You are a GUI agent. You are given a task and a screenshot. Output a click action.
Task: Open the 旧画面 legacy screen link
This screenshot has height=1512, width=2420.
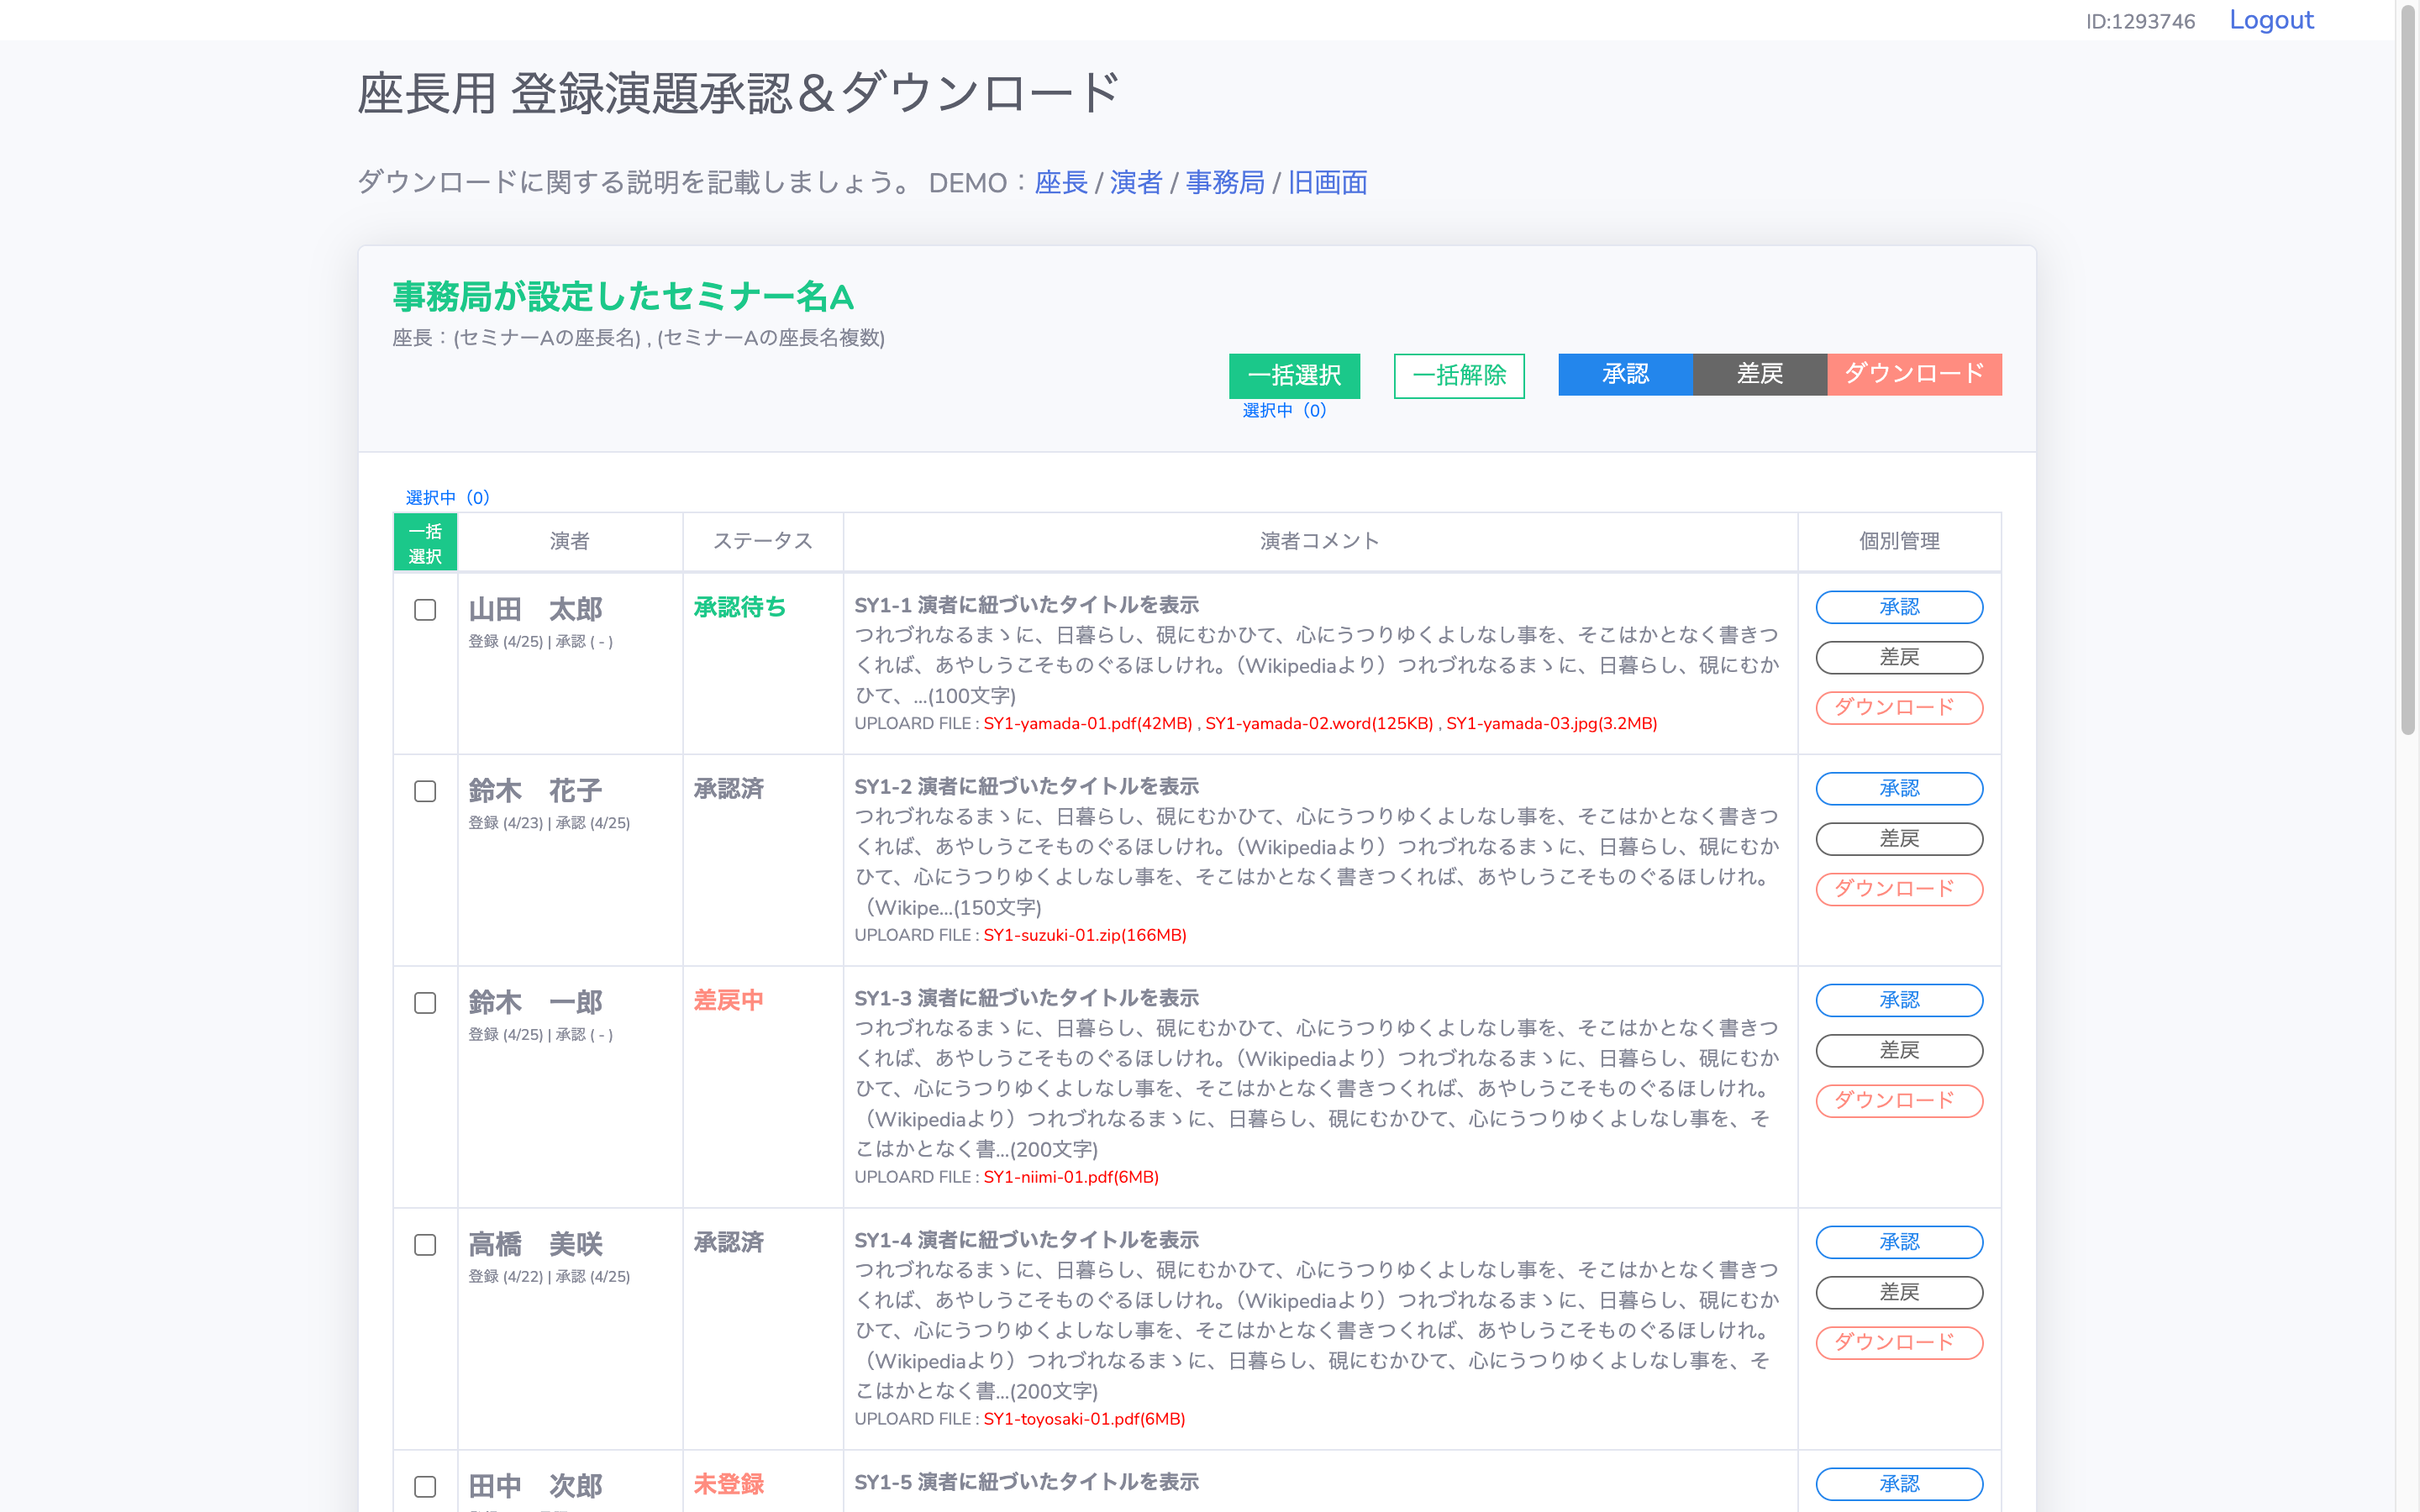pyautogui.click(x=1328, y=183)
